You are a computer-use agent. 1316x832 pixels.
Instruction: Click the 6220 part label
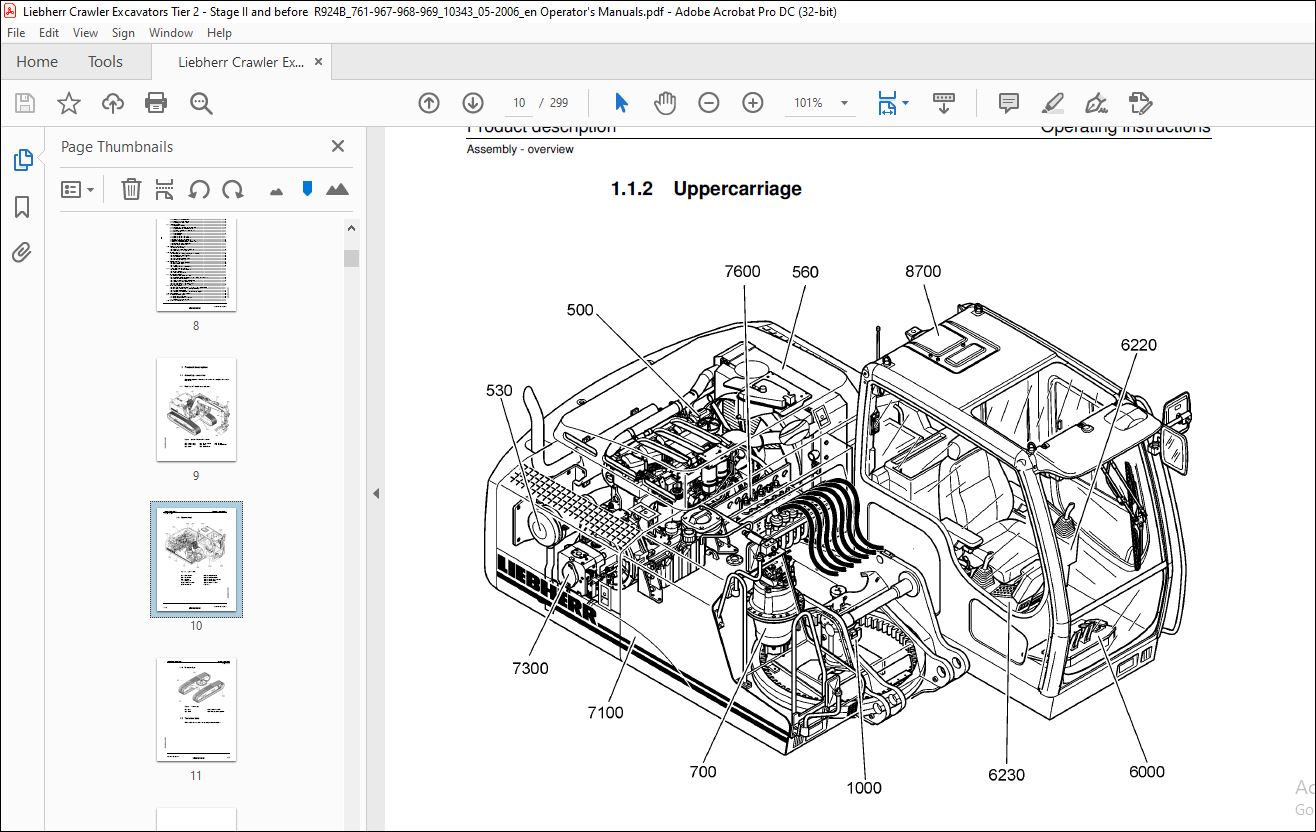(x=1138, y=345)
